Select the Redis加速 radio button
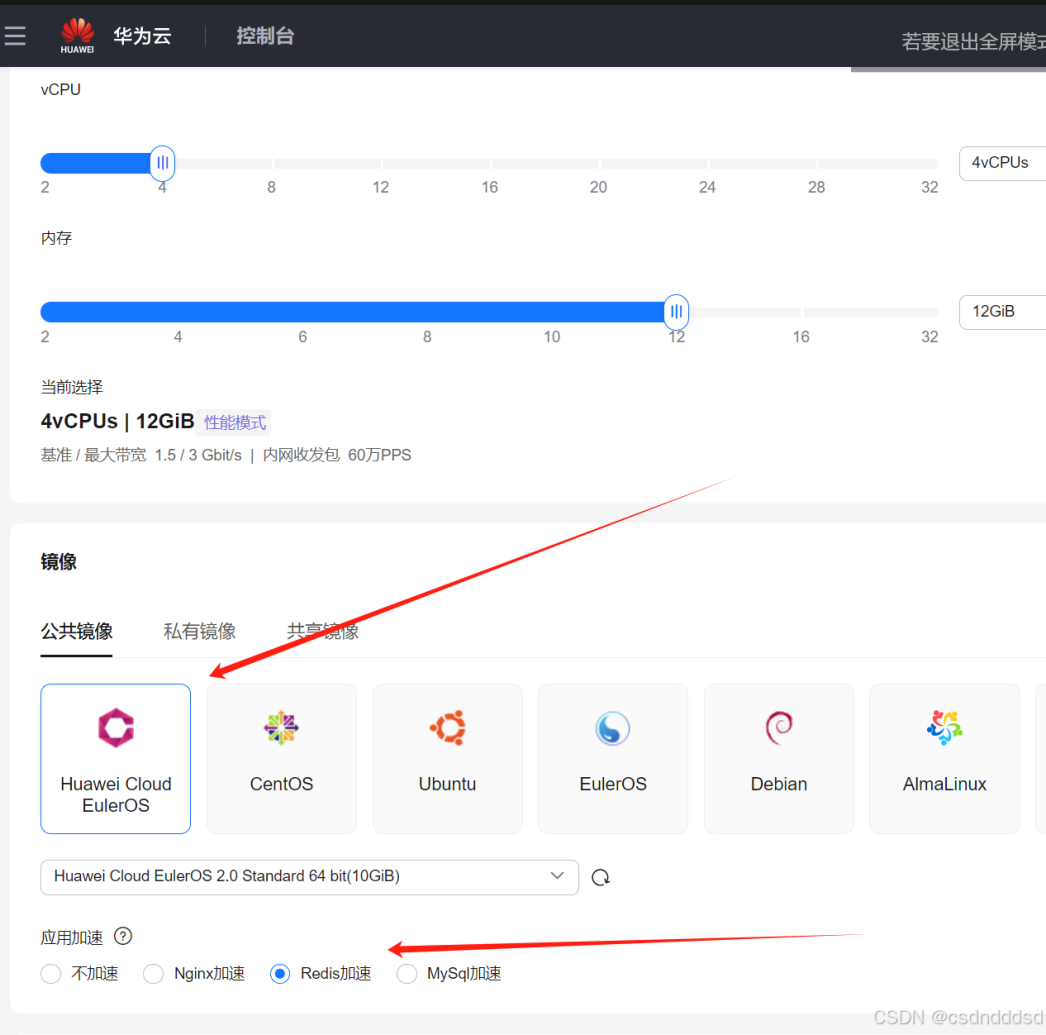The width and height of the screenshot is (1046, 1035). [x=280, y=974]
